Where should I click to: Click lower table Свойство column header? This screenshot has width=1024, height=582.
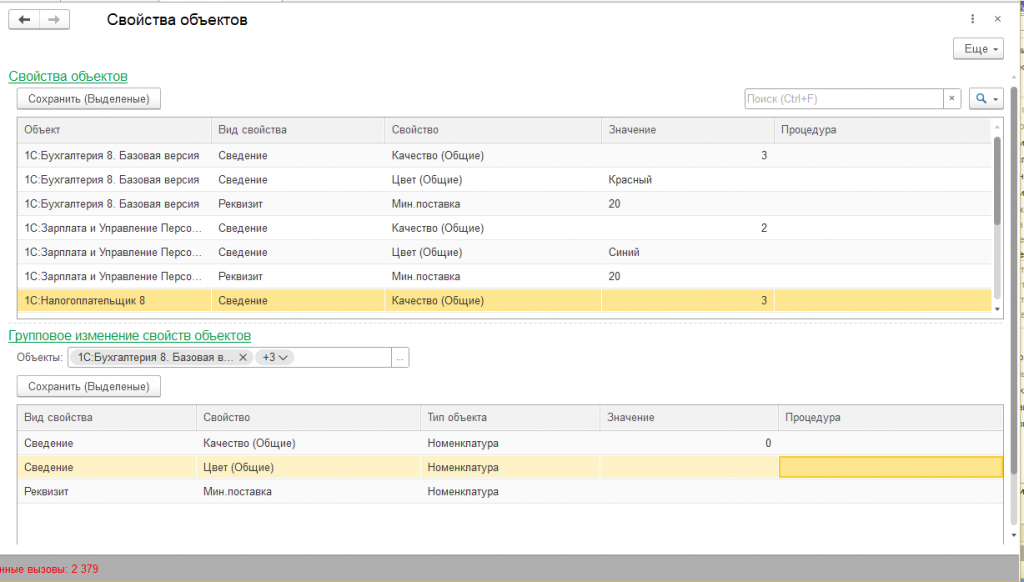tap(308, 417)
